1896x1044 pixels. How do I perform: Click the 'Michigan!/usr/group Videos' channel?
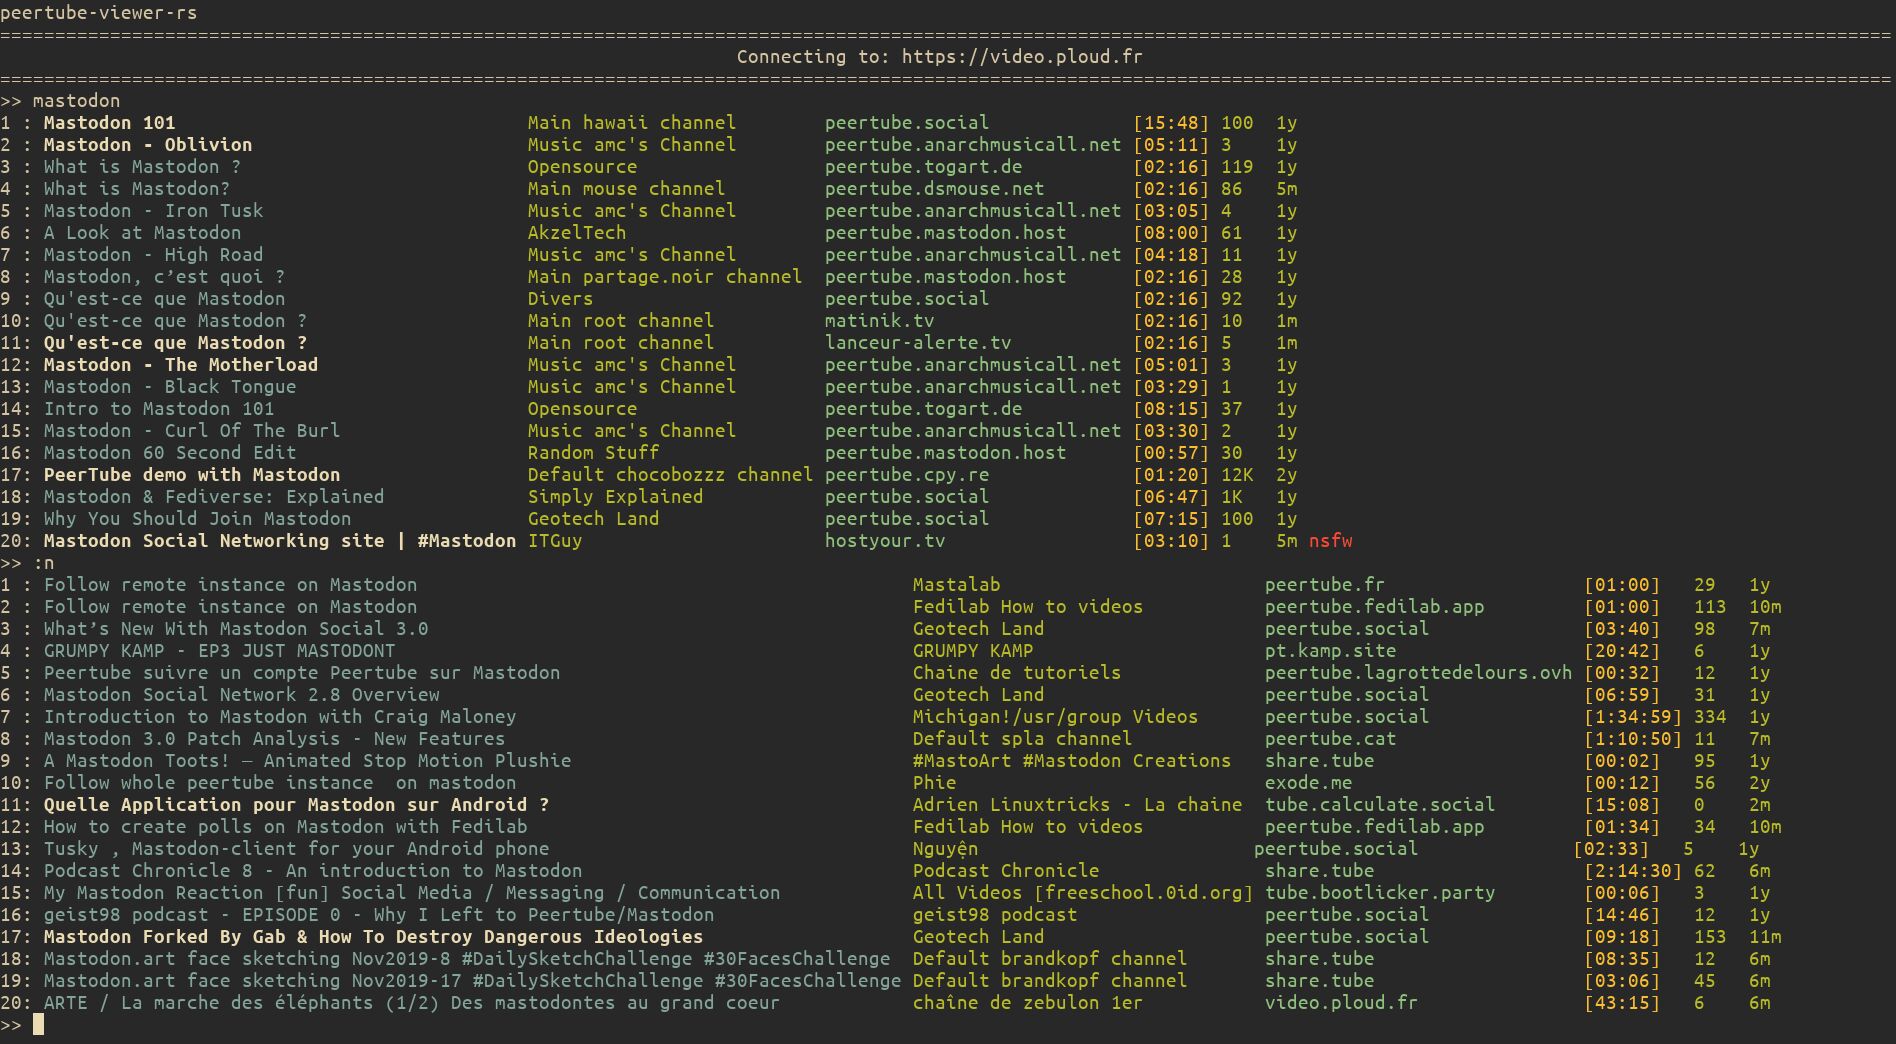point(1054,717)
